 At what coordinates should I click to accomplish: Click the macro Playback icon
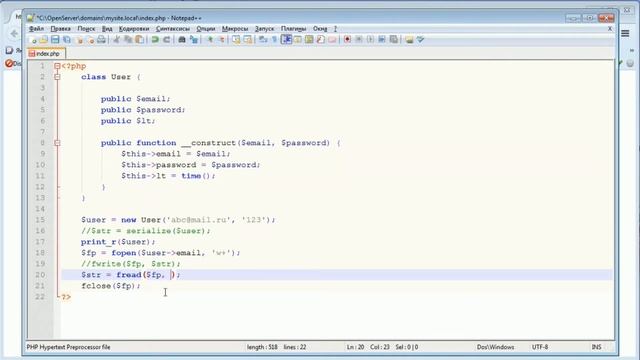[x=370, y=40]
